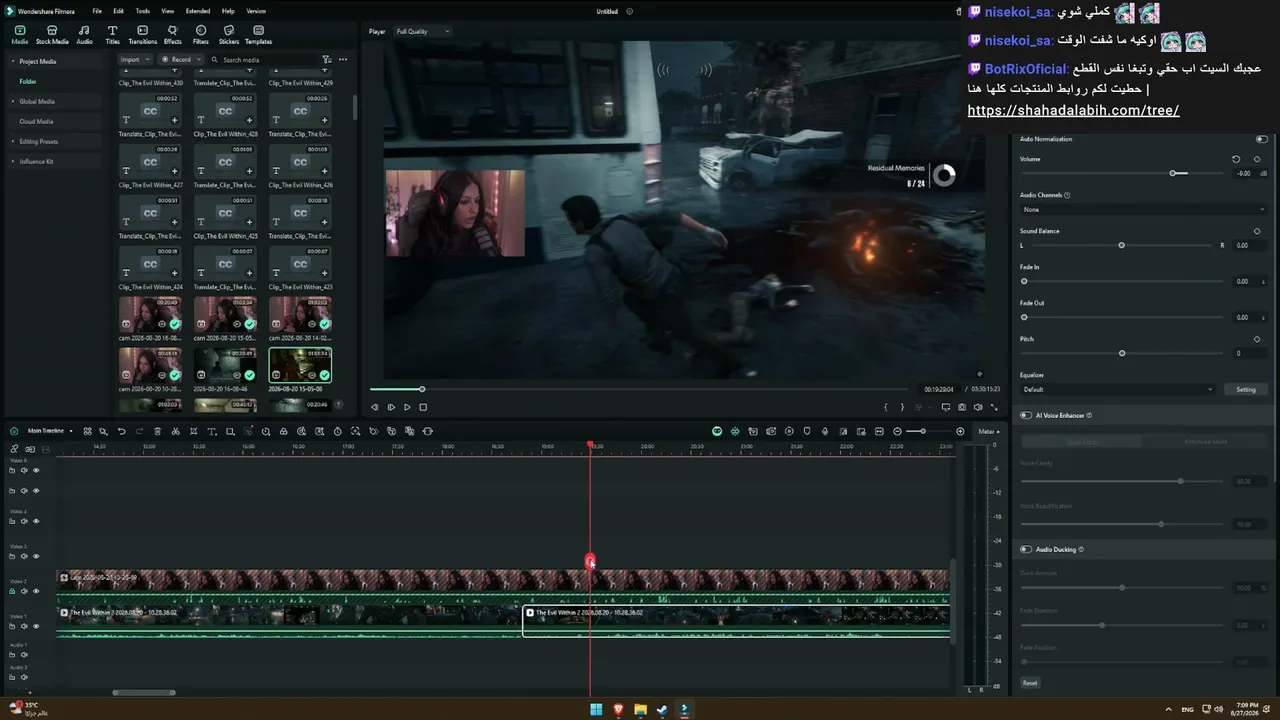Open the Equalizer preset dropdown
The height and width of the screenshot is (720, 1280).
click(1117, 389)
